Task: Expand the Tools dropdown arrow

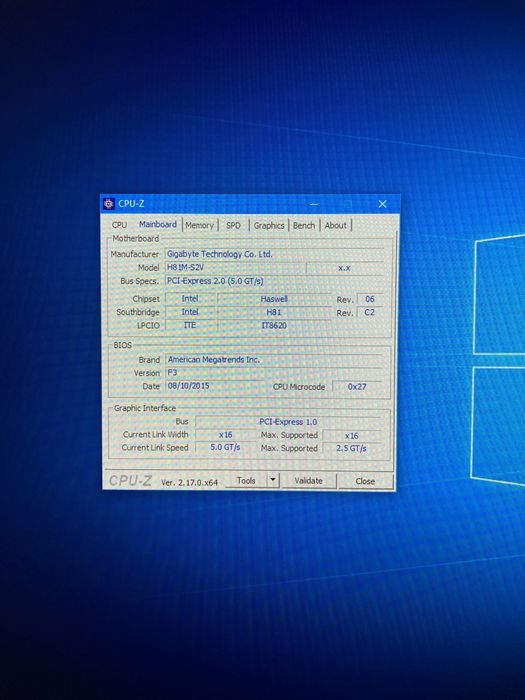Action: pyautogui.click(x=273, y=481)
